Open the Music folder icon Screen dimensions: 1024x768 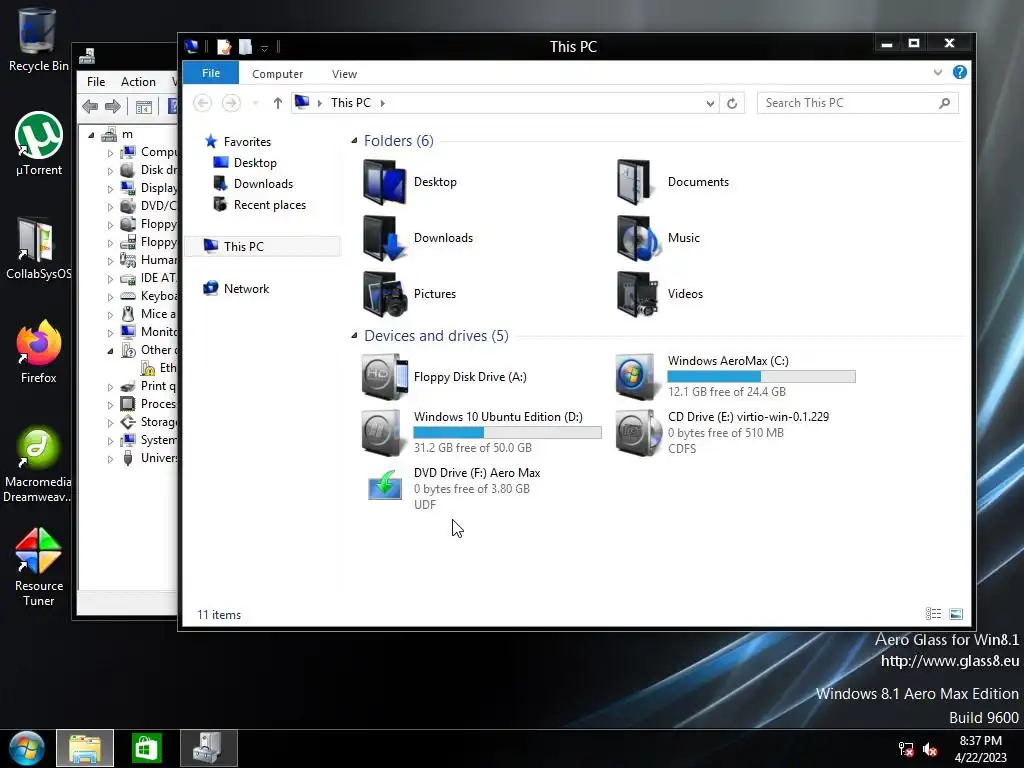(x=637, y=238)
